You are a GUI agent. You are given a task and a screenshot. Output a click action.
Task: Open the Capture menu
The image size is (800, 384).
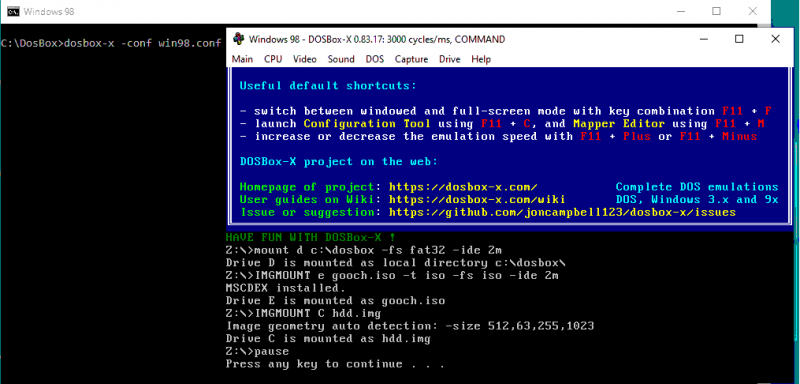coord(411,59)
